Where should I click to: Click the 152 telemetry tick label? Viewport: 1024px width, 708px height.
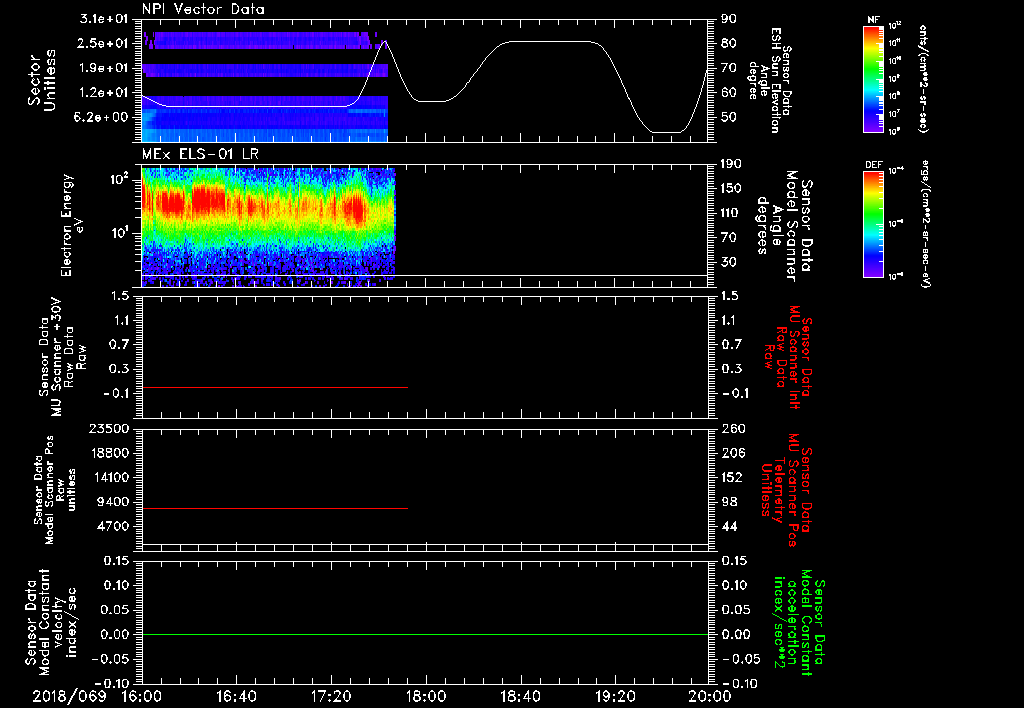click(x=732, y=477)
